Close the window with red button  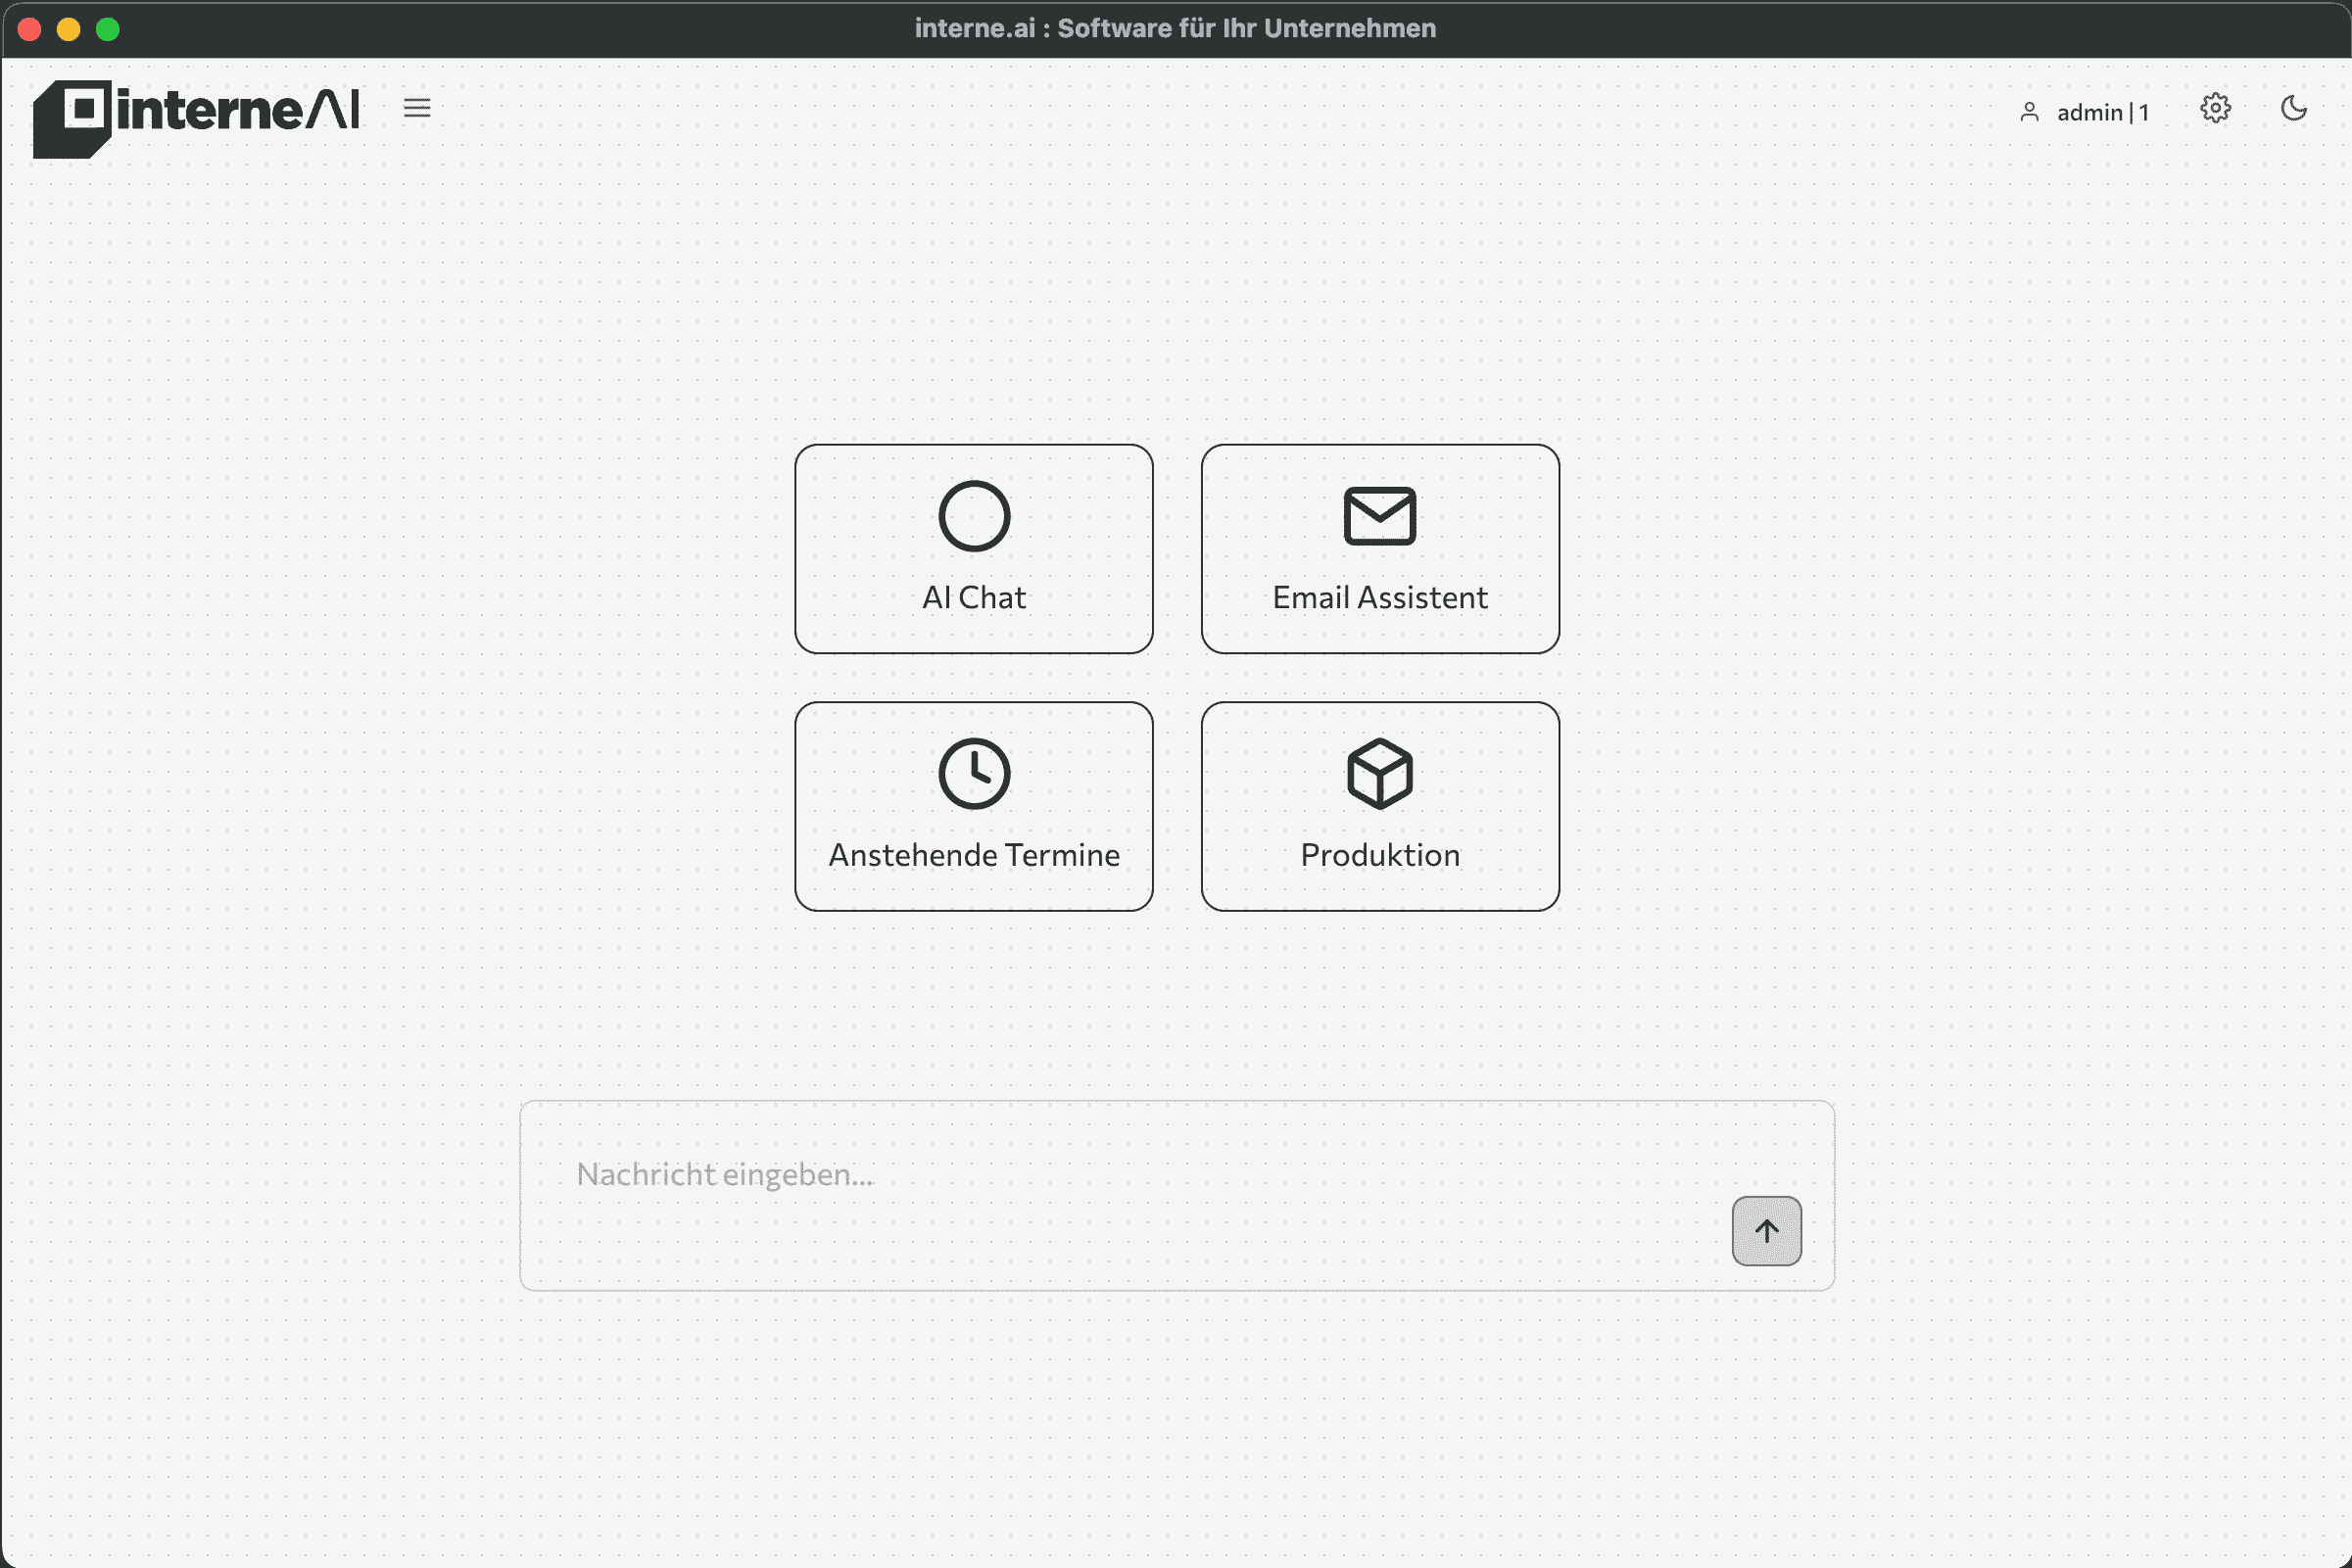tap(29, 29)
